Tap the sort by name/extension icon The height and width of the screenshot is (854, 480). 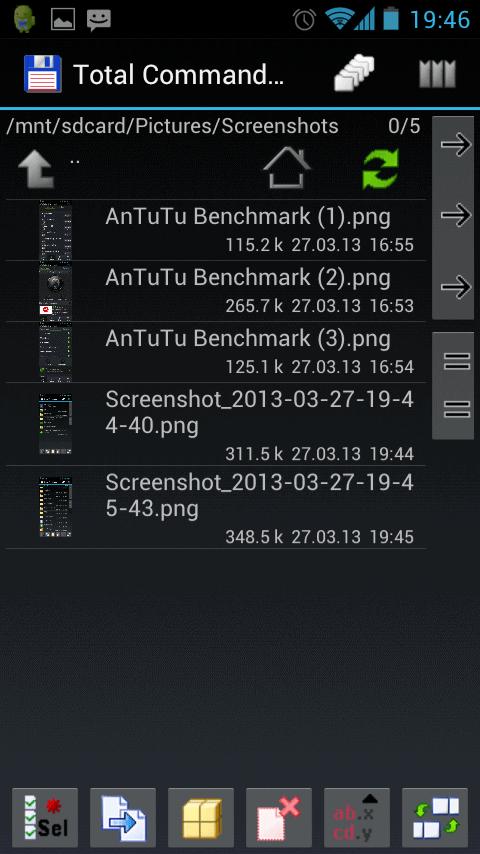coord(357,817)
